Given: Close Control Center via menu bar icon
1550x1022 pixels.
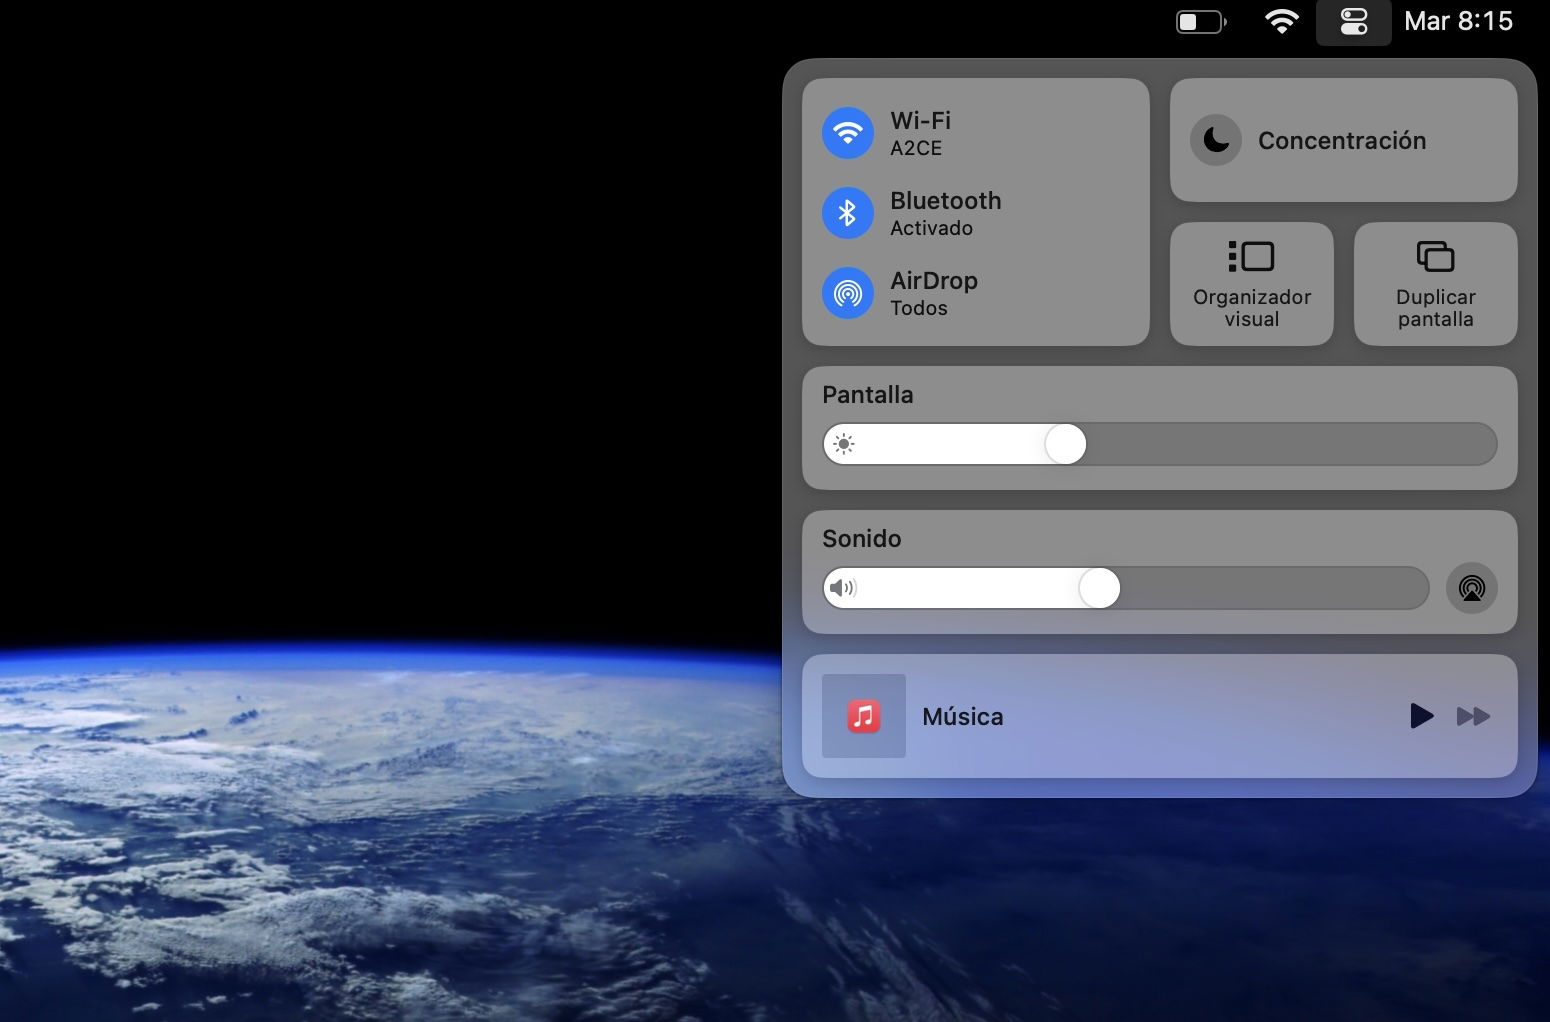Looking at the screenshot, I should coord(1354,21).
